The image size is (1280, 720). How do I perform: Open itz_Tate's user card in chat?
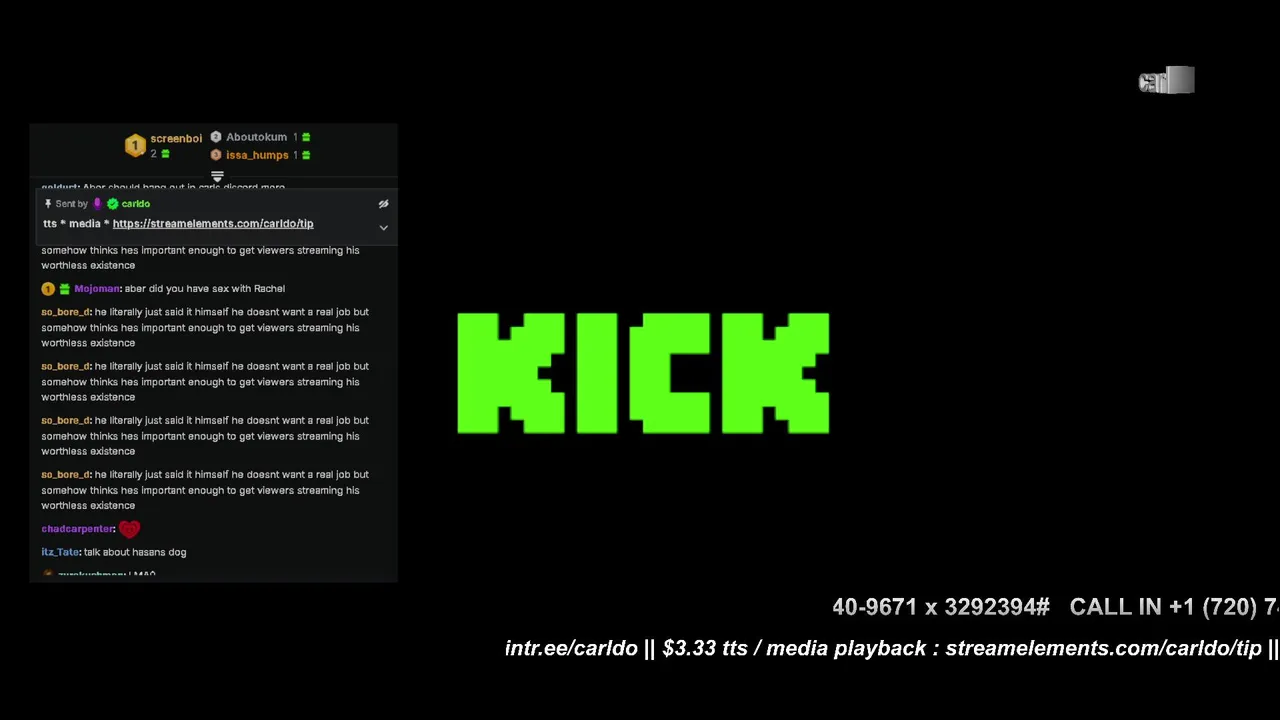pos(60,552)
